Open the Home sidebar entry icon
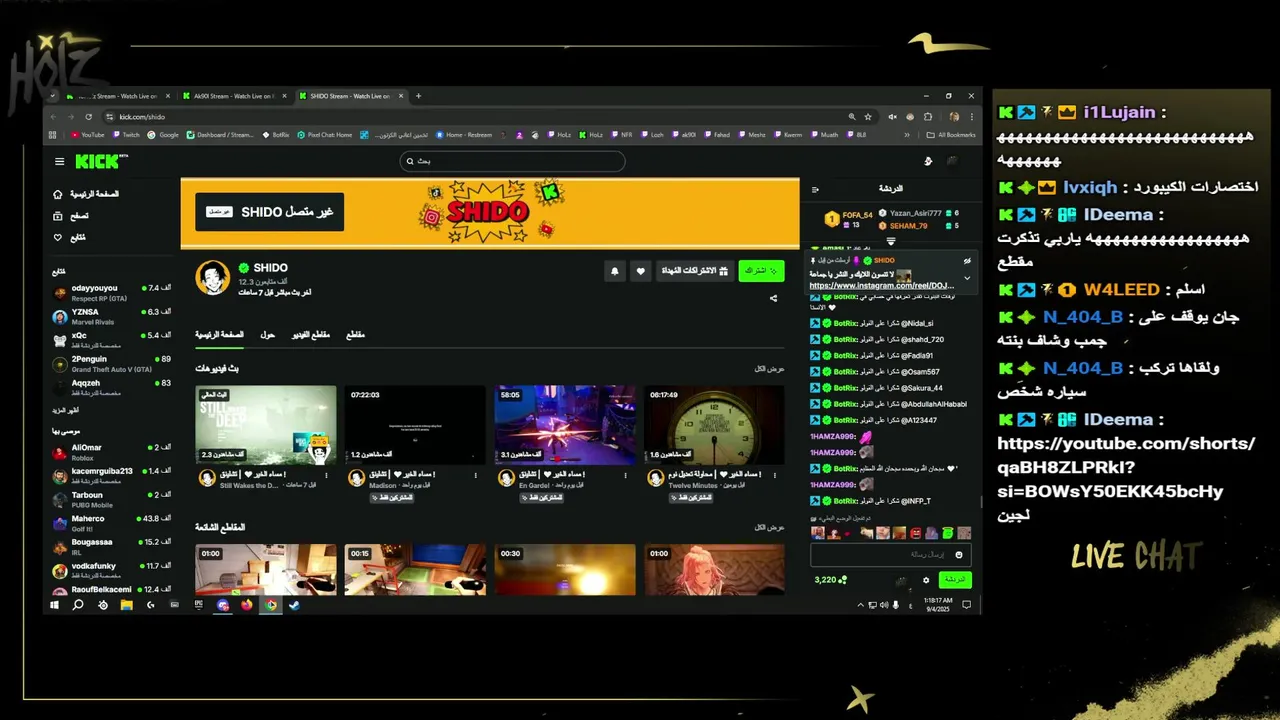This screenshot has width=1280, height=720. pos(58,194)
